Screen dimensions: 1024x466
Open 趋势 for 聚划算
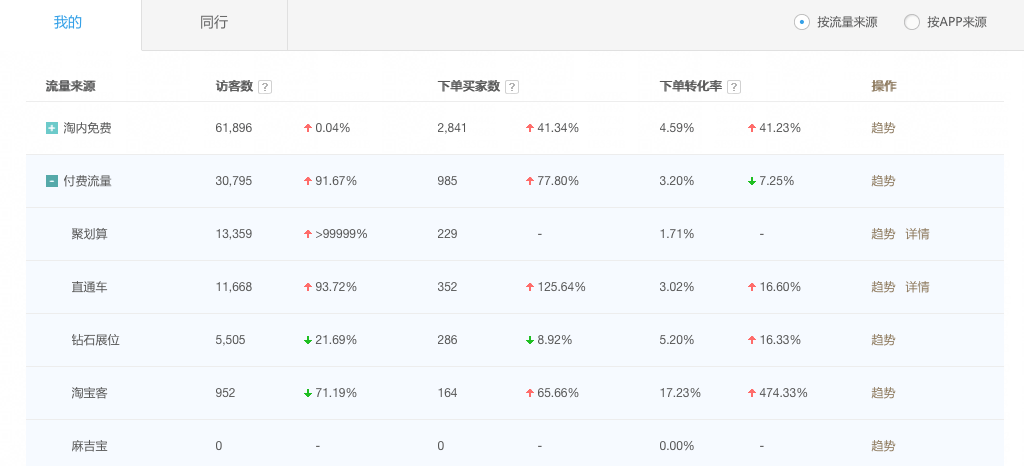883,234
